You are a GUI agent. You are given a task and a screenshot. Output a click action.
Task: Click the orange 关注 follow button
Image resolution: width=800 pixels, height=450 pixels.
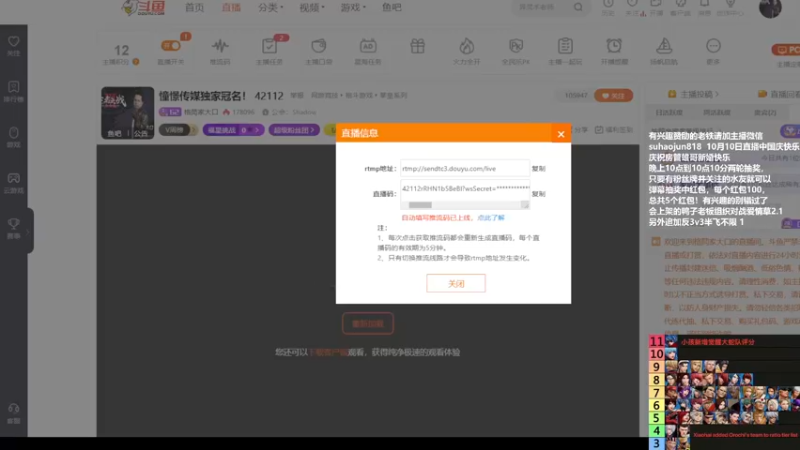pos(613,95)
